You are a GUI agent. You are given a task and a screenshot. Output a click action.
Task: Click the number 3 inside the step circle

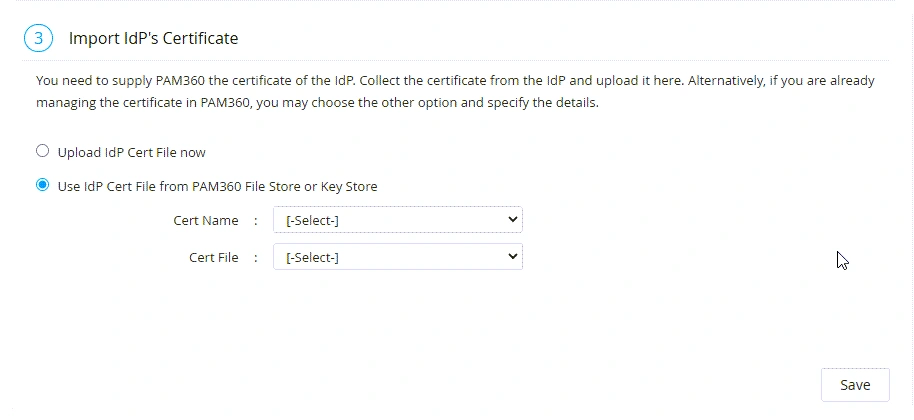pyautogui.click(x=37, y=39)
